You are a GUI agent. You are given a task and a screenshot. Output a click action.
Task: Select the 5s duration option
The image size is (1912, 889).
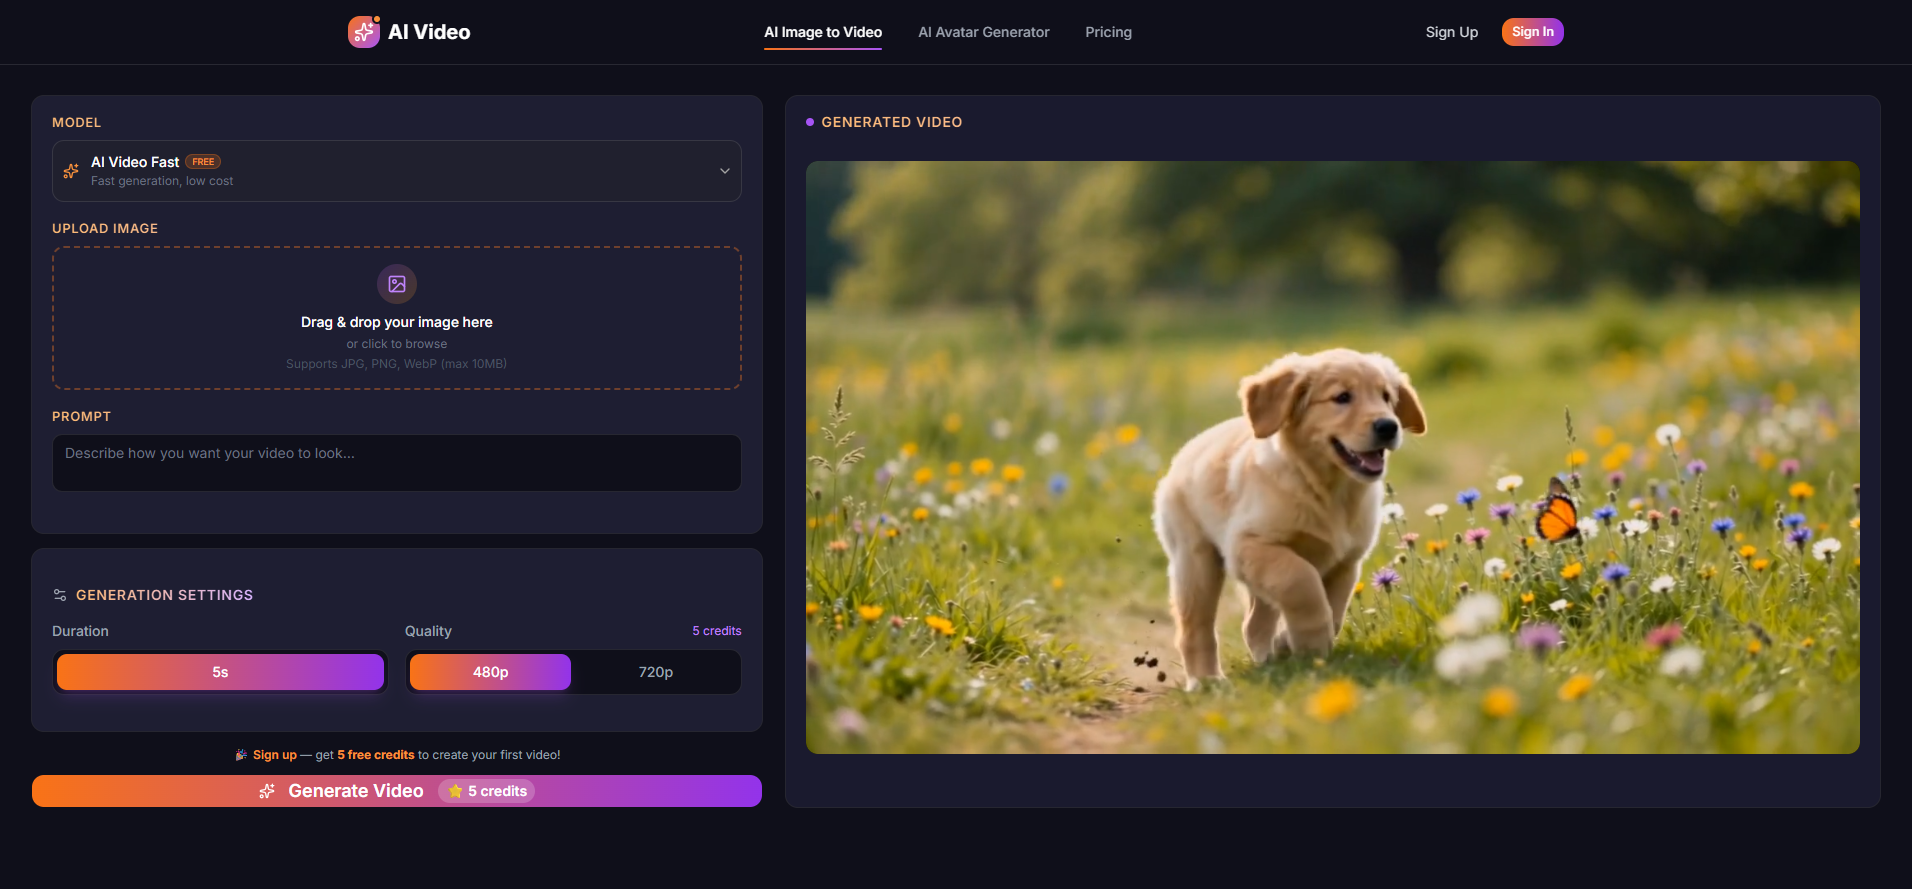click(220, 672)
